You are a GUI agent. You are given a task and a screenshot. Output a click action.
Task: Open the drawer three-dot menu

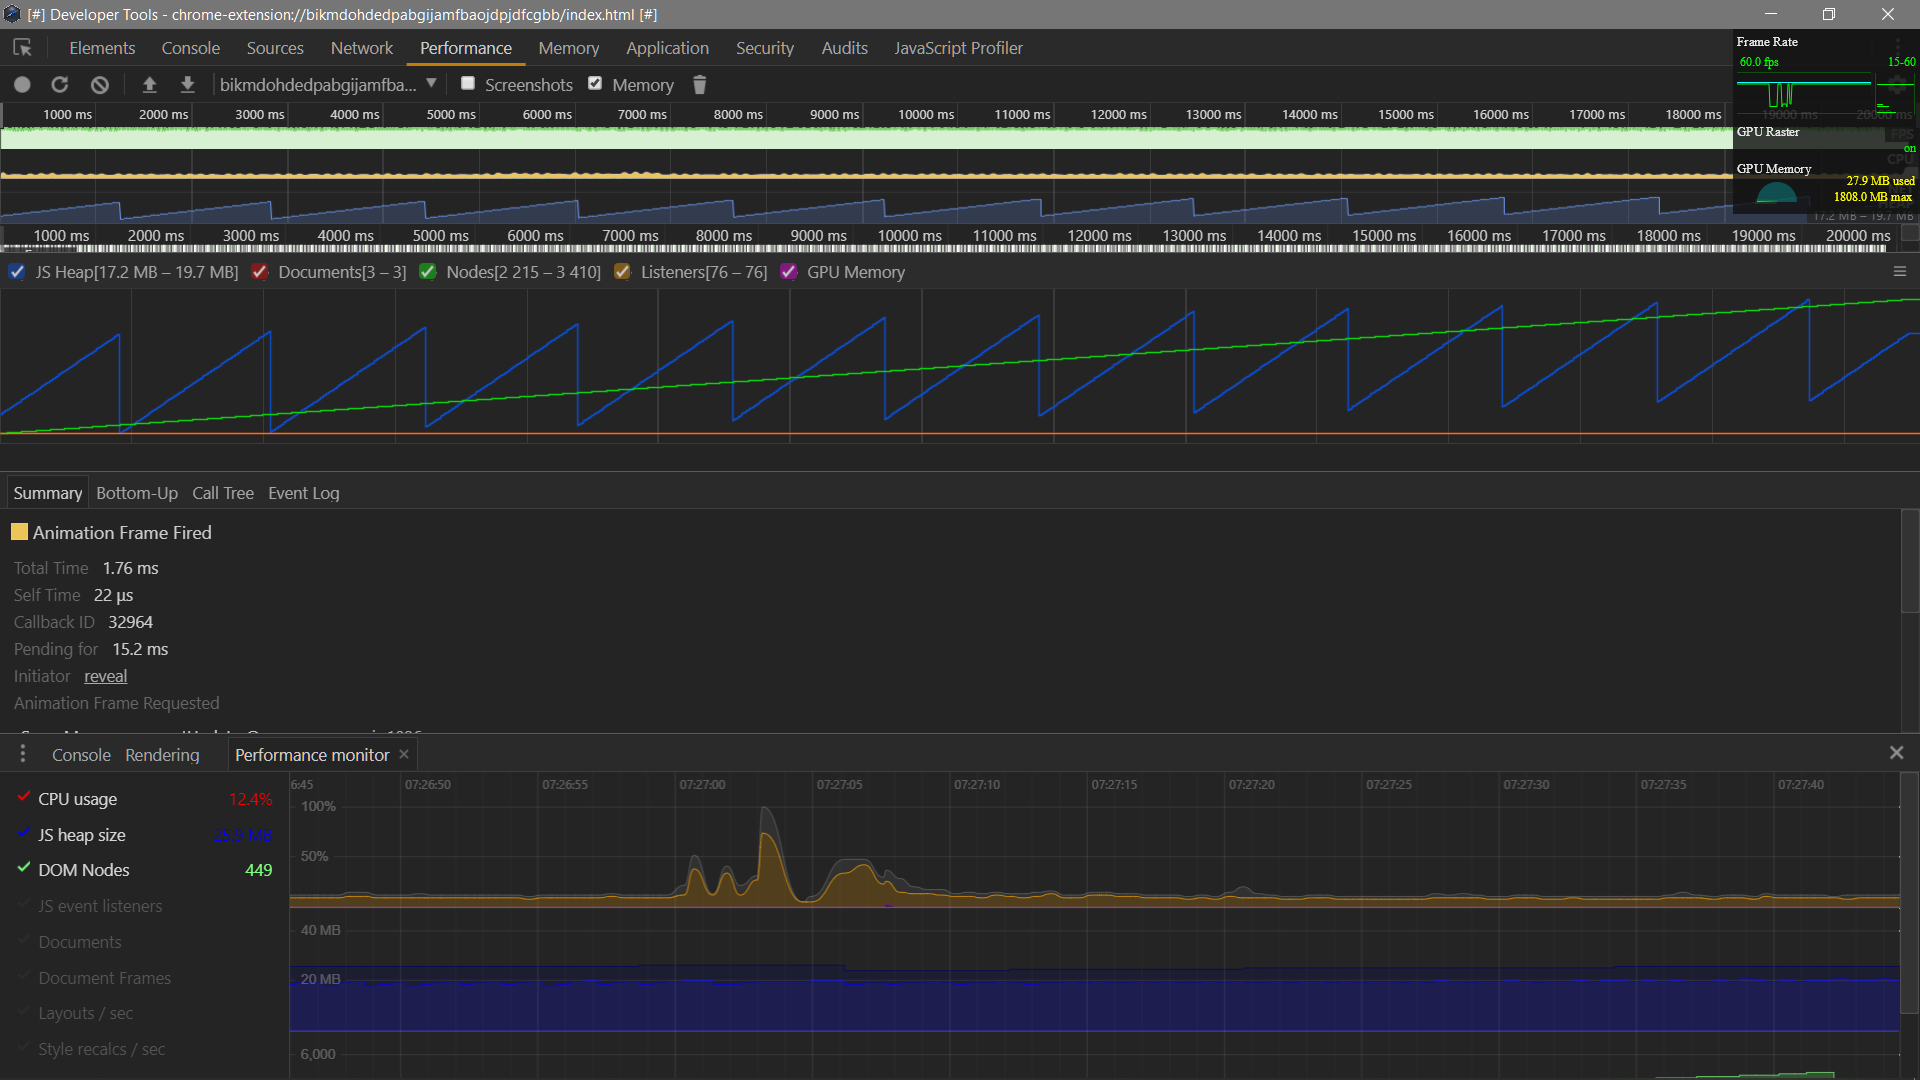pos(23,754)
